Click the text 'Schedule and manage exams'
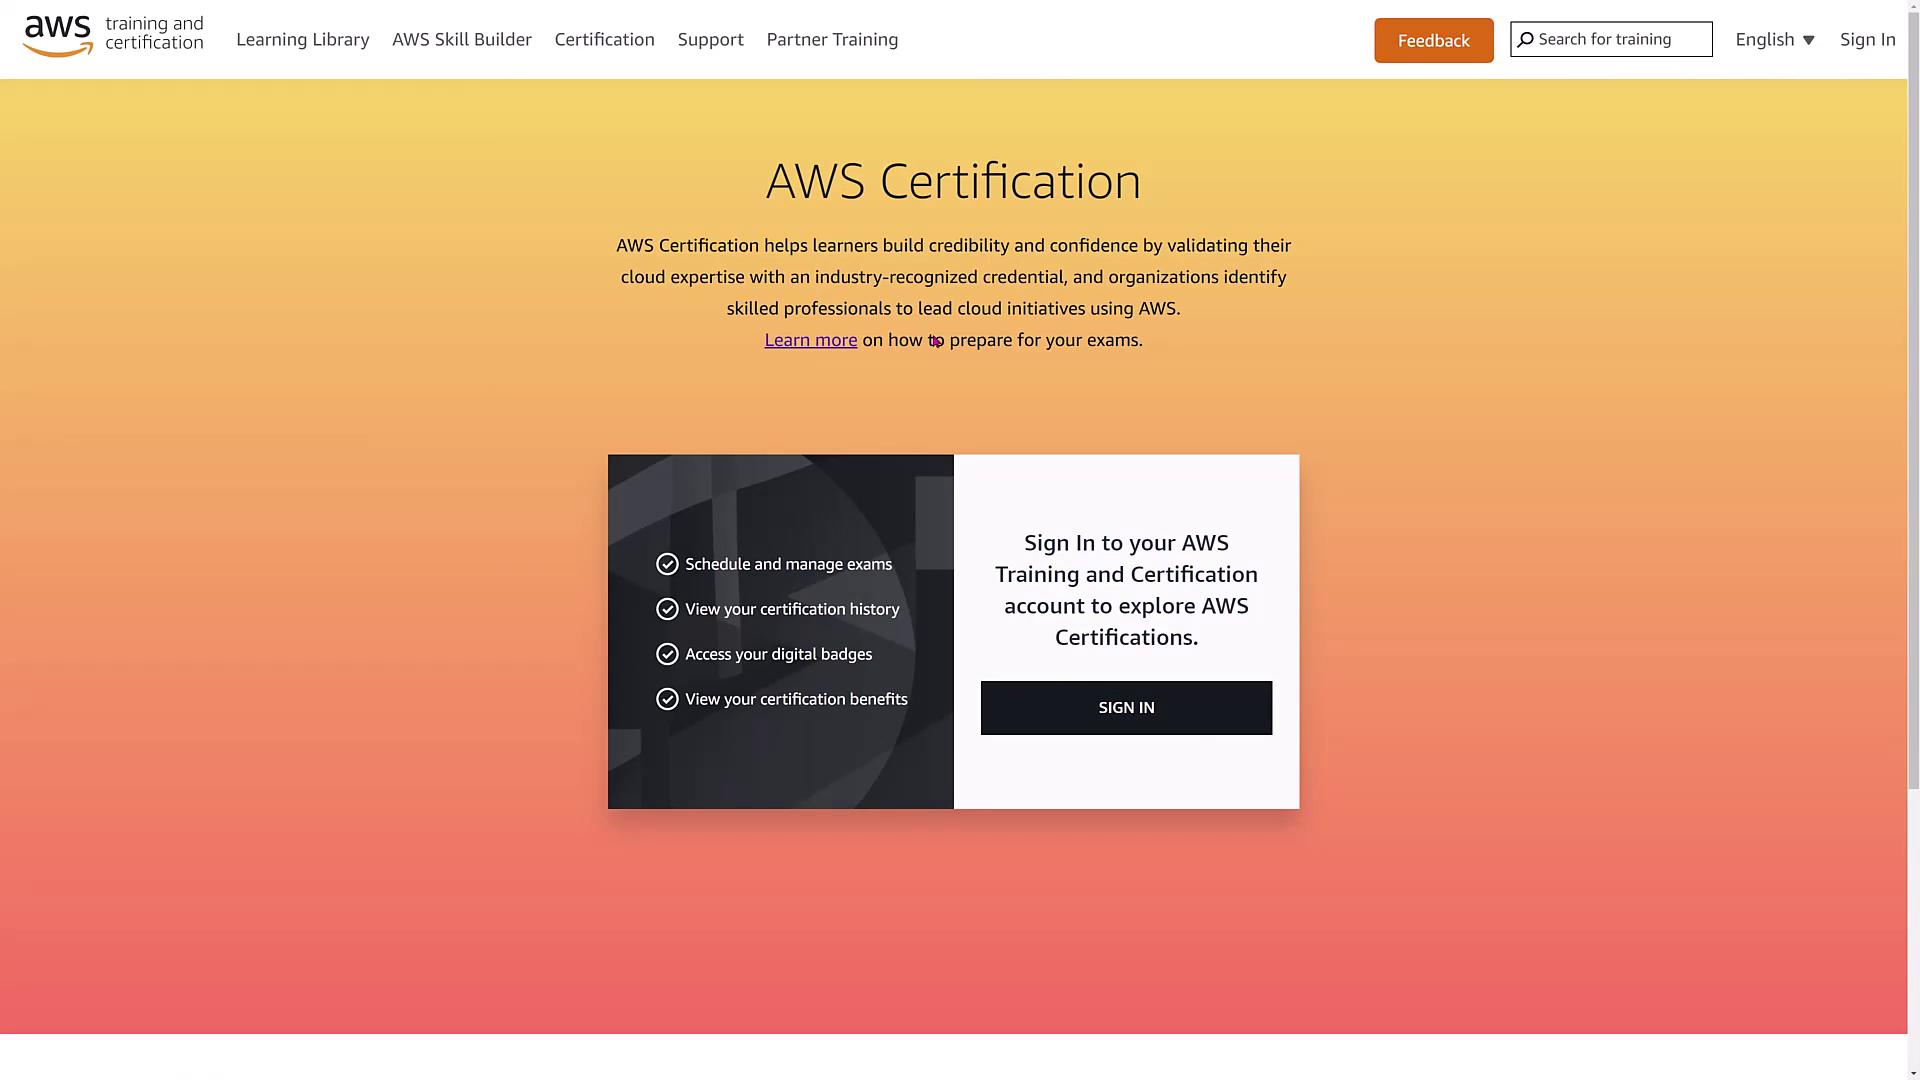This screenshot has height=1080, width=1920. 789,564
